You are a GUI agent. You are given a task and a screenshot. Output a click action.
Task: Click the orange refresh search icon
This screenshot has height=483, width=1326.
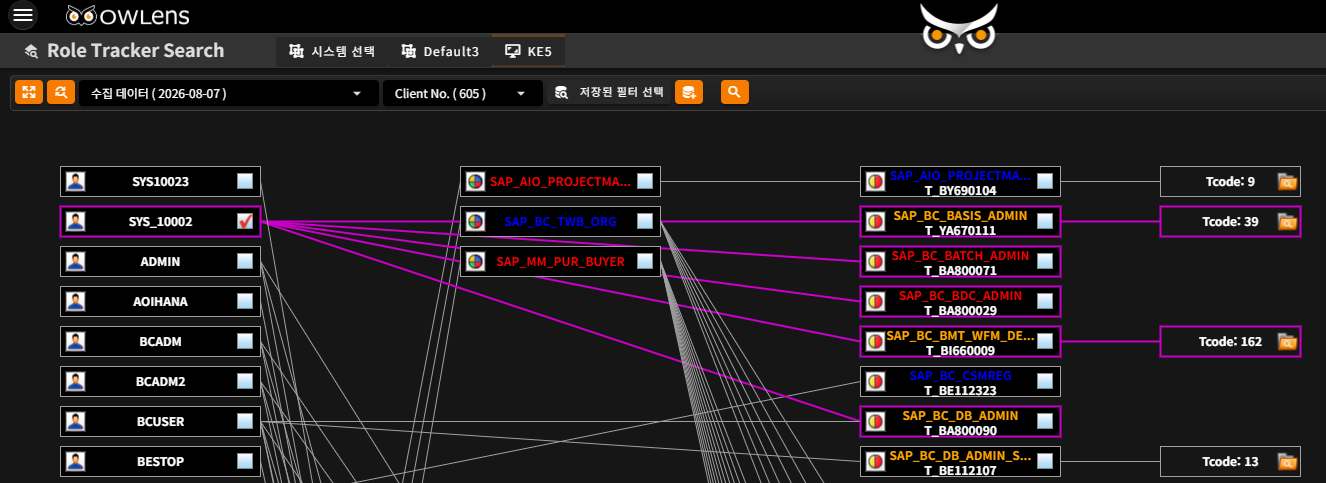61,92
